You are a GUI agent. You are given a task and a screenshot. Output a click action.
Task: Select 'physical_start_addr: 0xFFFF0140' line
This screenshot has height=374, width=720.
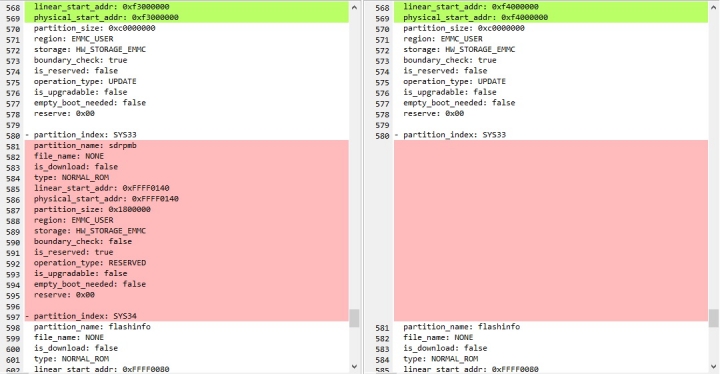(106, 199)
